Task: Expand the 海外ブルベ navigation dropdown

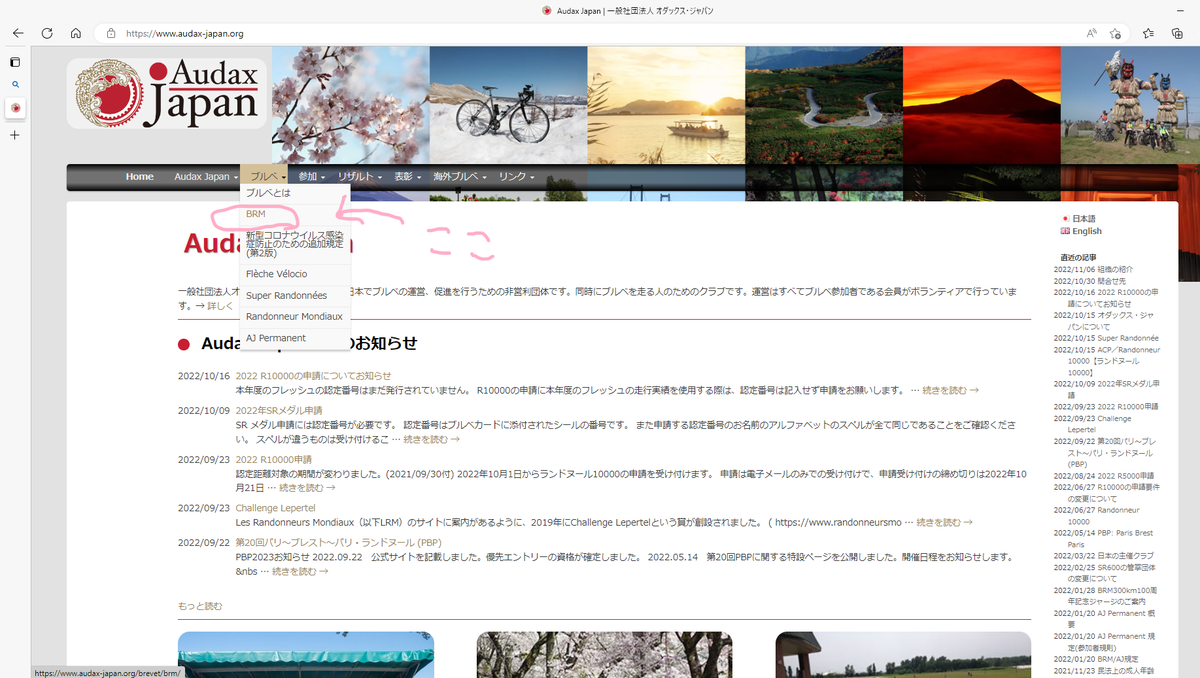Action: pos(460,177)
